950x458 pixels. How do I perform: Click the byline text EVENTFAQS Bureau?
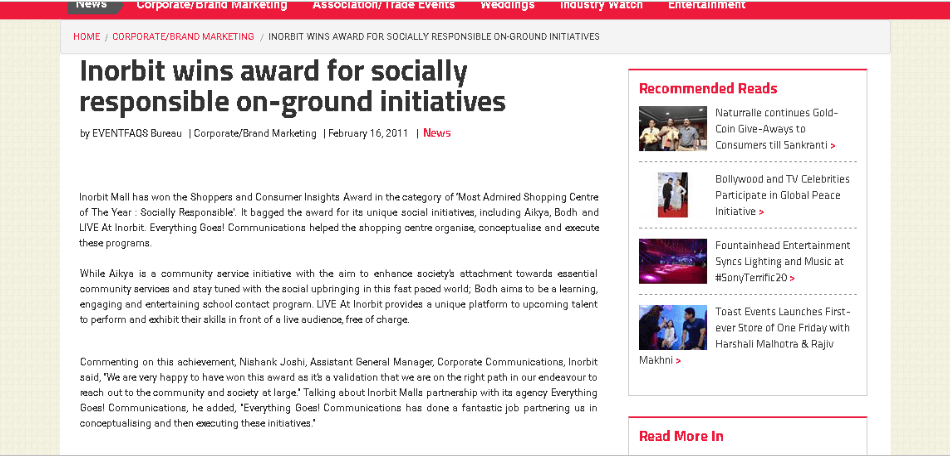[137, 133]
